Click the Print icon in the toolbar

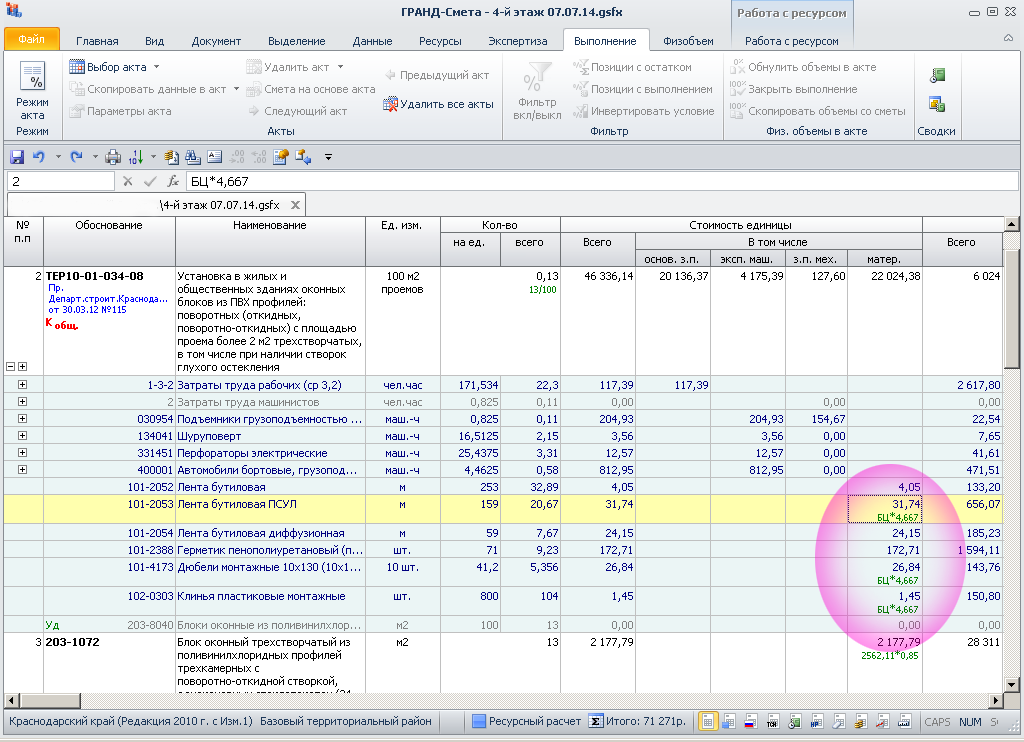tap(113, 157)
